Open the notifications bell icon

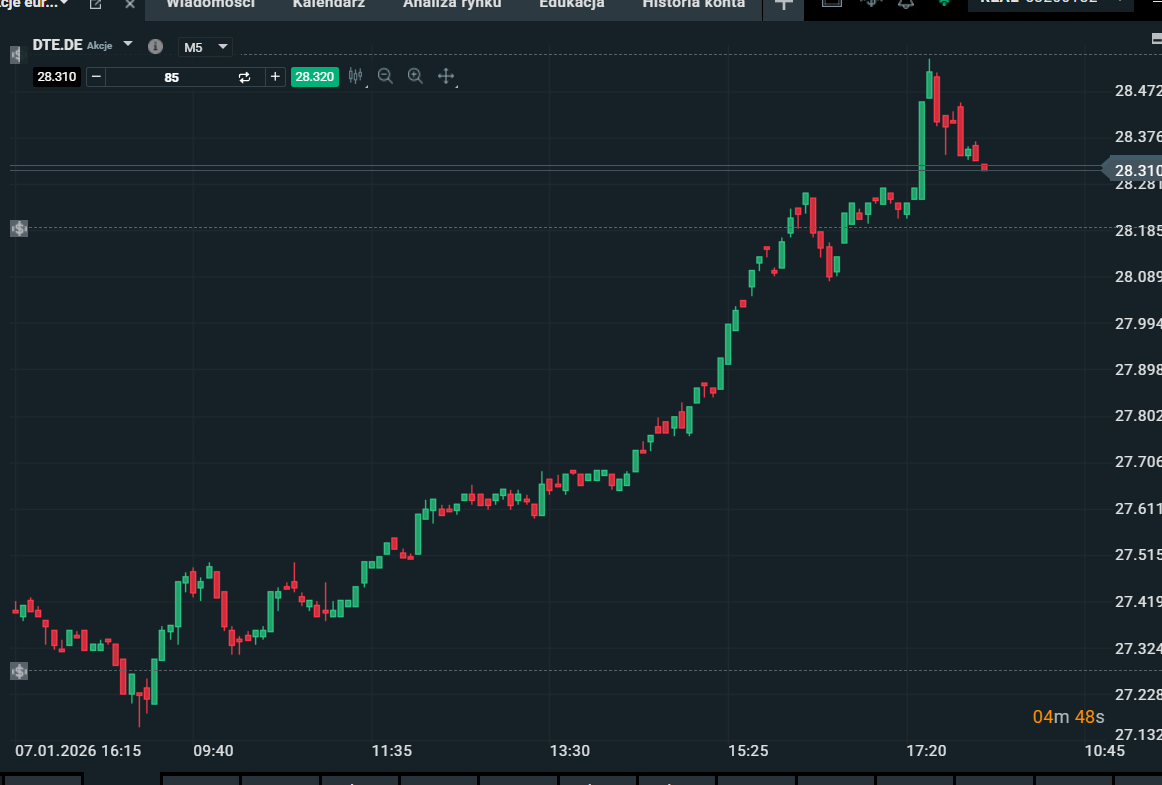click(x=905, y=3)
